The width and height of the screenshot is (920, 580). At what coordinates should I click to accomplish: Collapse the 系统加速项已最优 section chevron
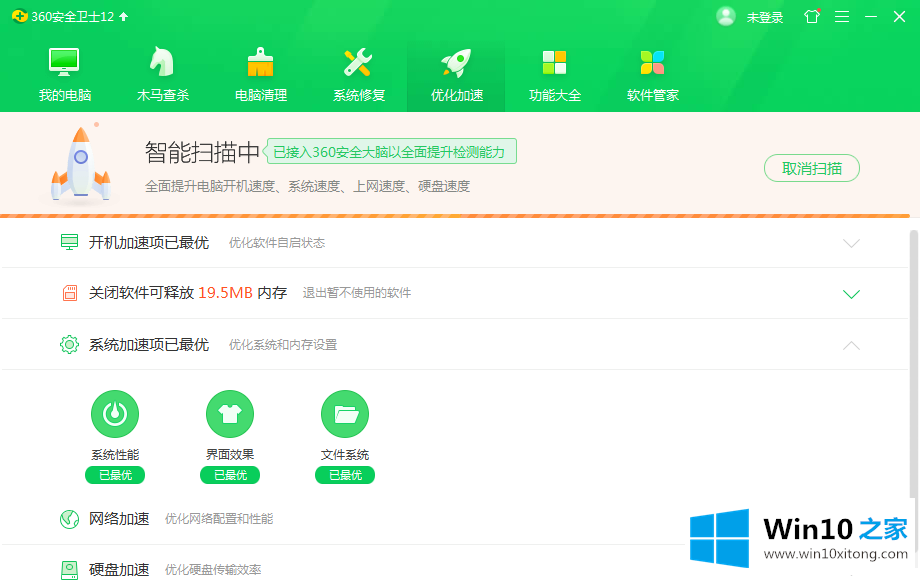coord(851,345)
